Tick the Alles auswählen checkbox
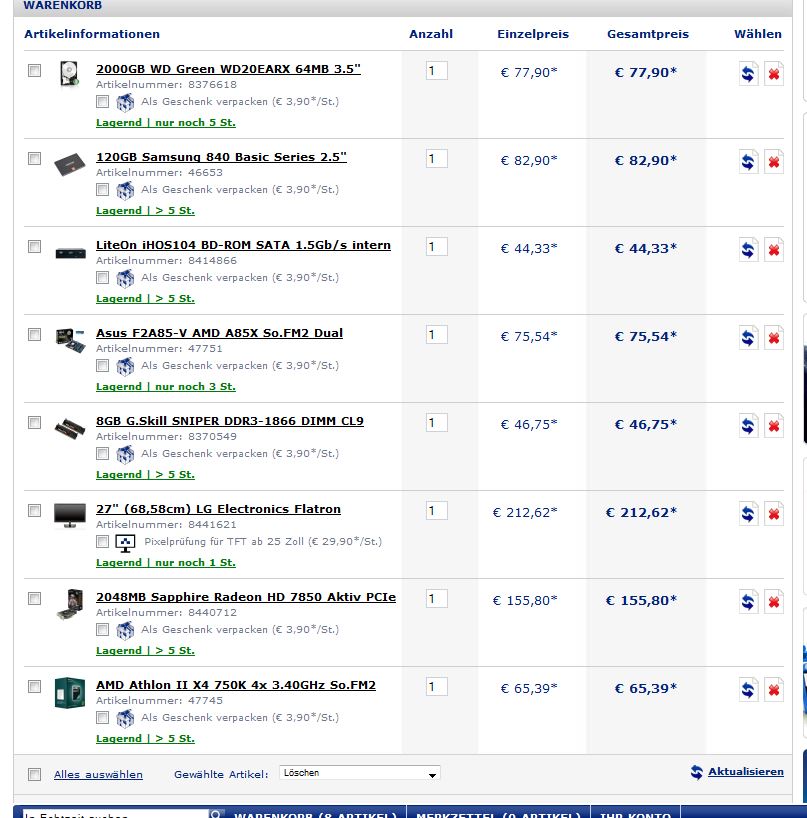Viewport: 807px width, 818px height. coord(34,775)
